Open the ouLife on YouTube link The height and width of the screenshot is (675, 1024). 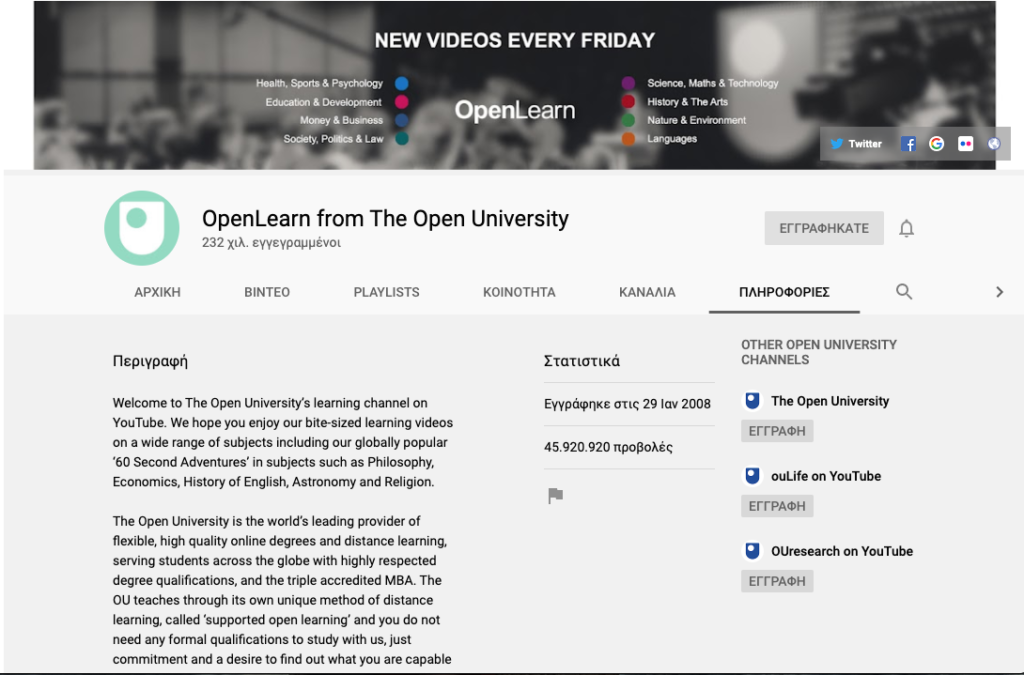click(826, 476)
